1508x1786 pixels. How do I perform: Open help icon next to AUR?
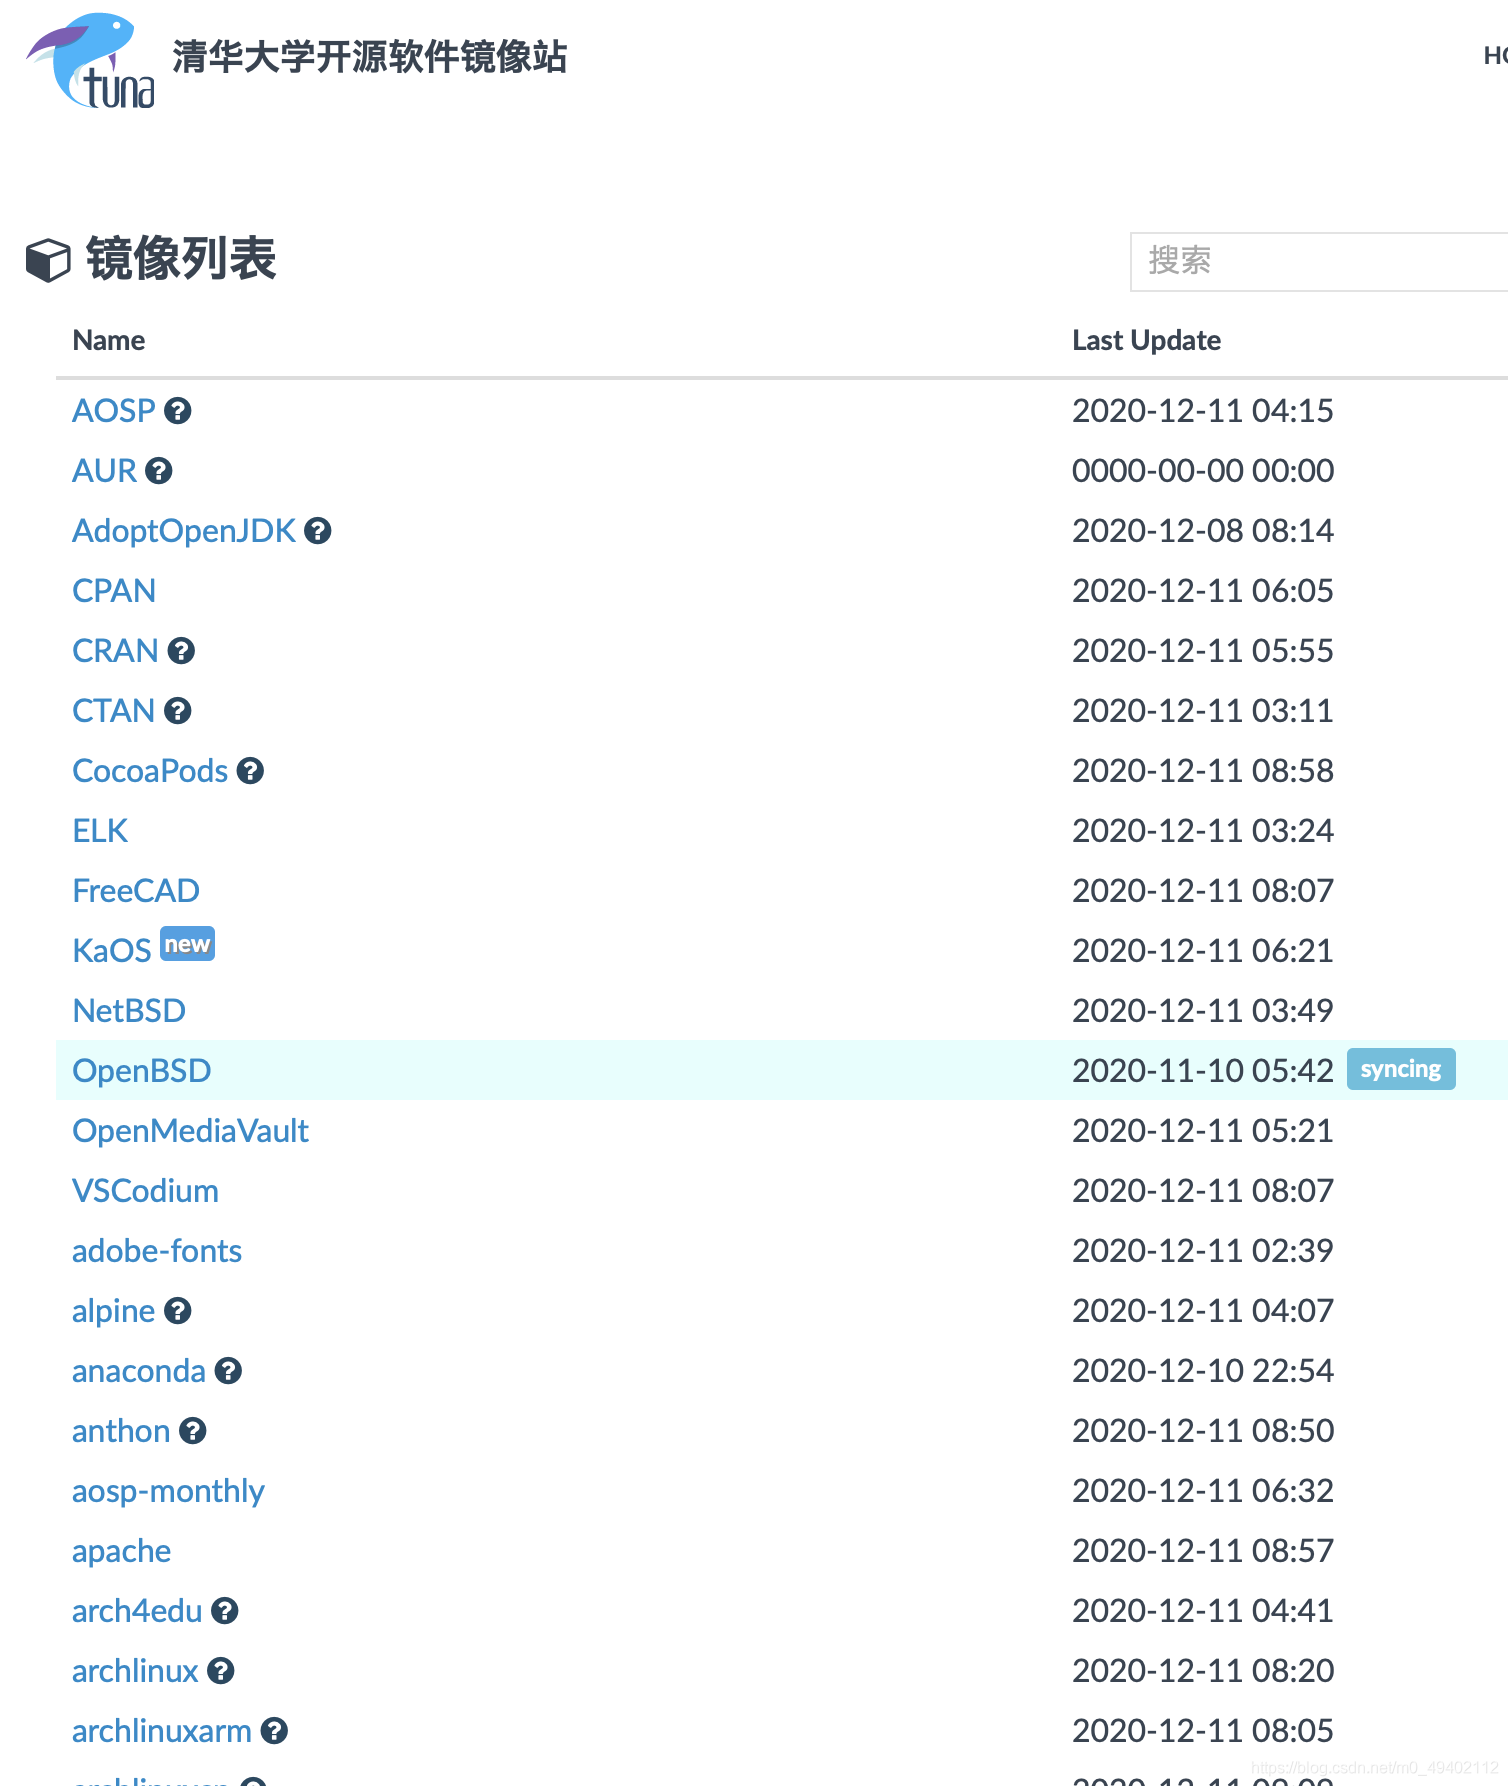[x=159, y=471]
